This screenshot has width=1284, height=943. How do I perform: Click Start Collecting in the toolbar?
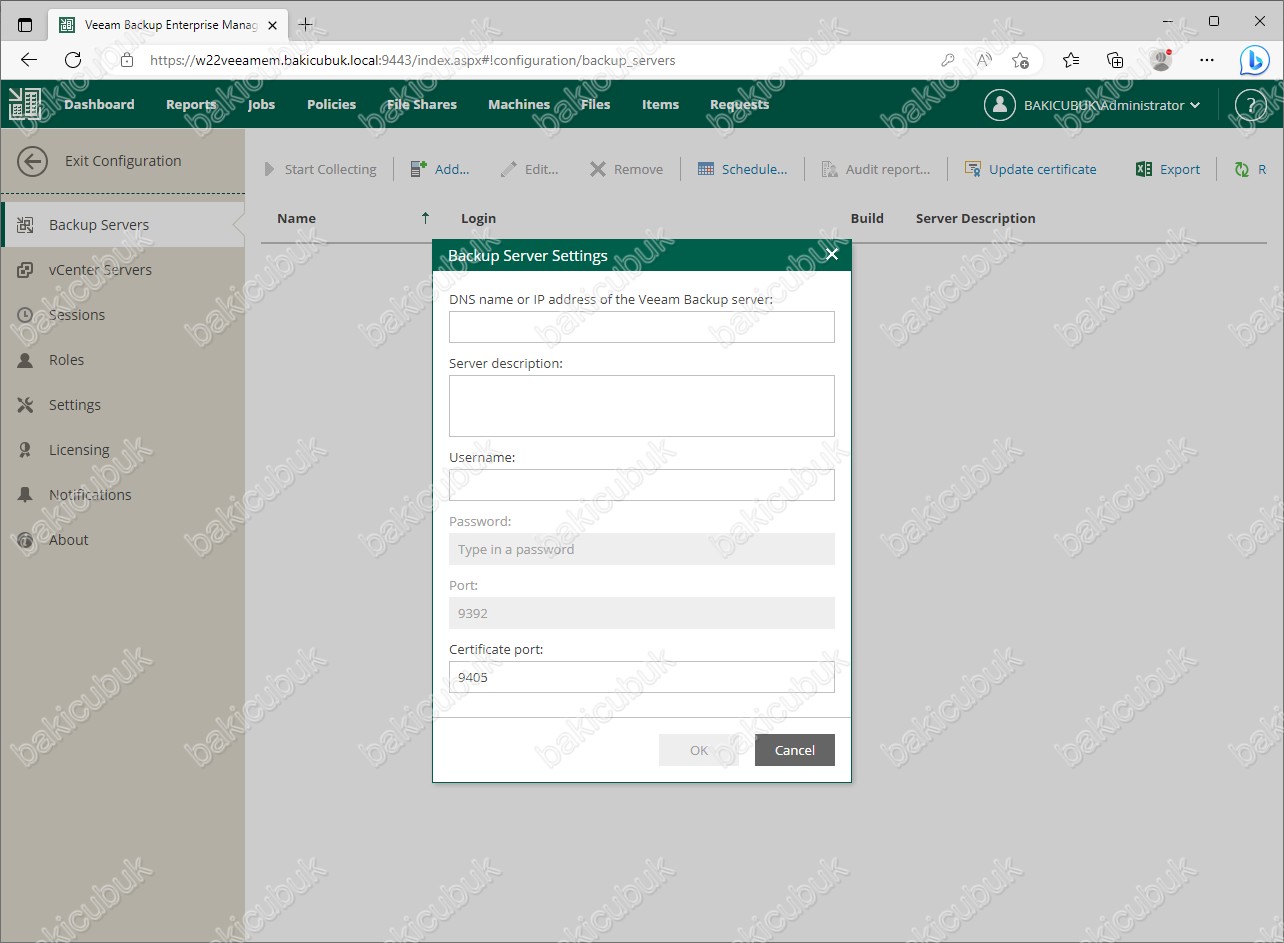coord(320,169)
